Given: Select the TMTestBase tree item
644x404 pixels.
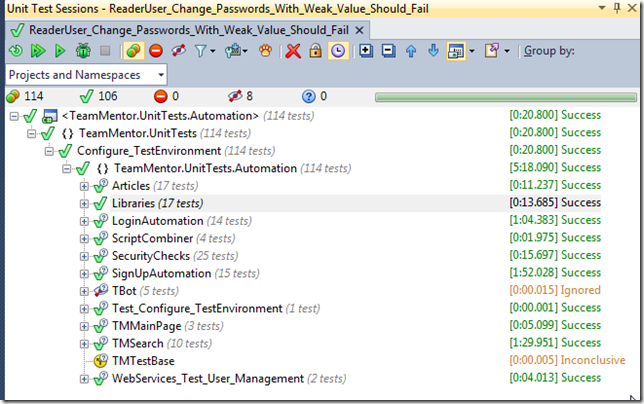Looking at the screenshot, I should click(143, 361).
